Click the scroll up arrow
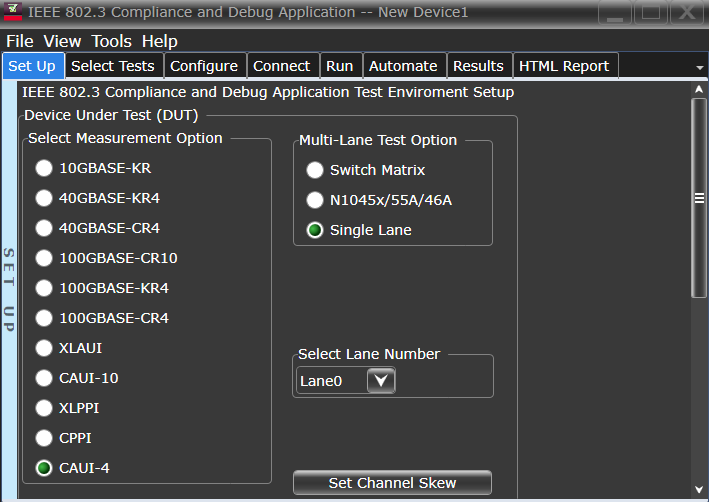 tap(699, 89)
